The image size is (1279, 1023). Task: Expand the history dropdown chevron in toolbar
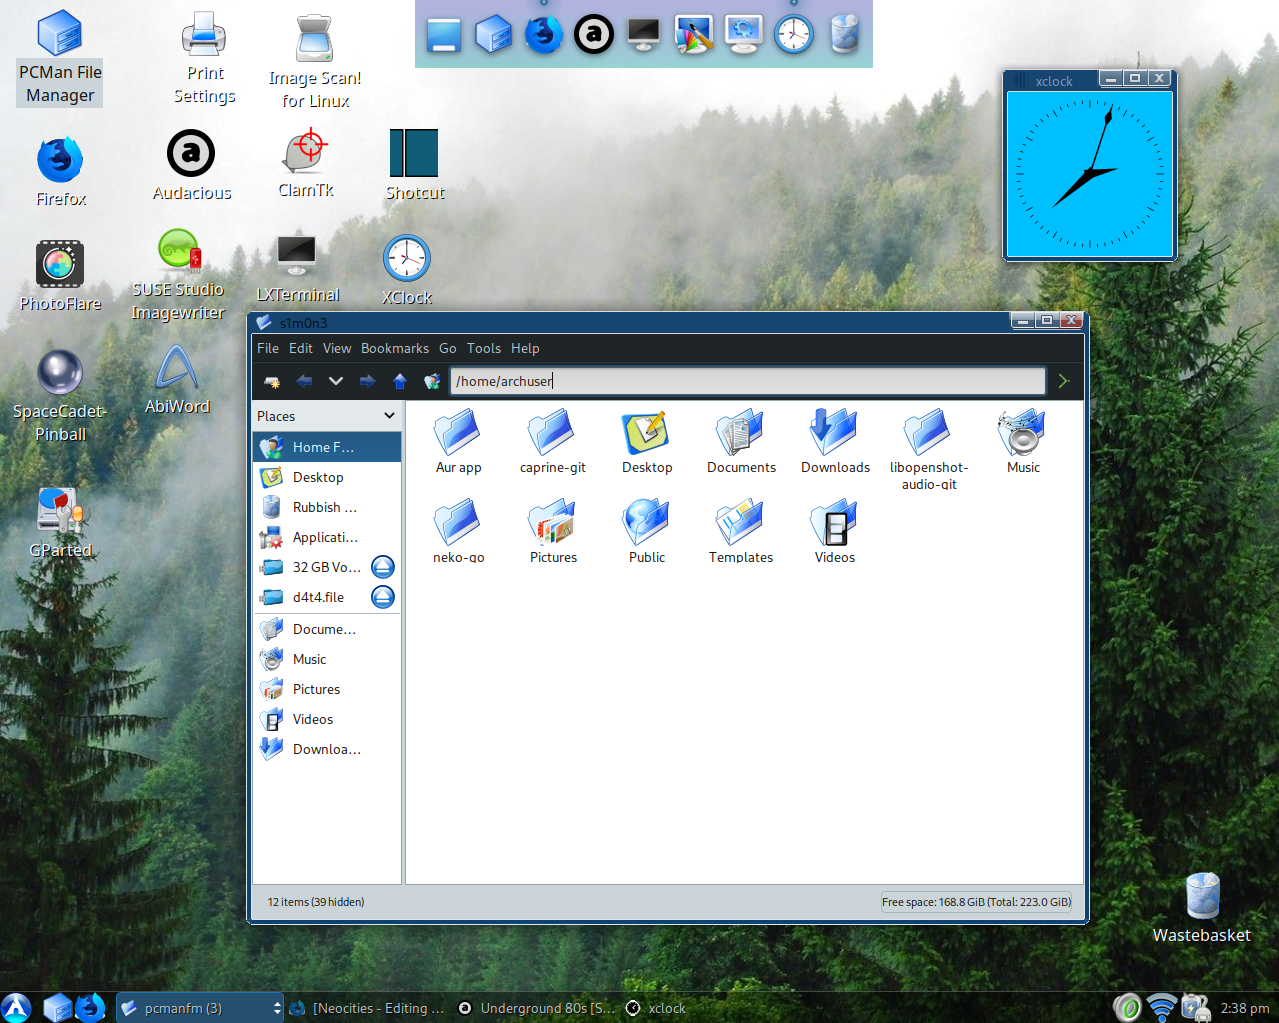pos(336,381)
